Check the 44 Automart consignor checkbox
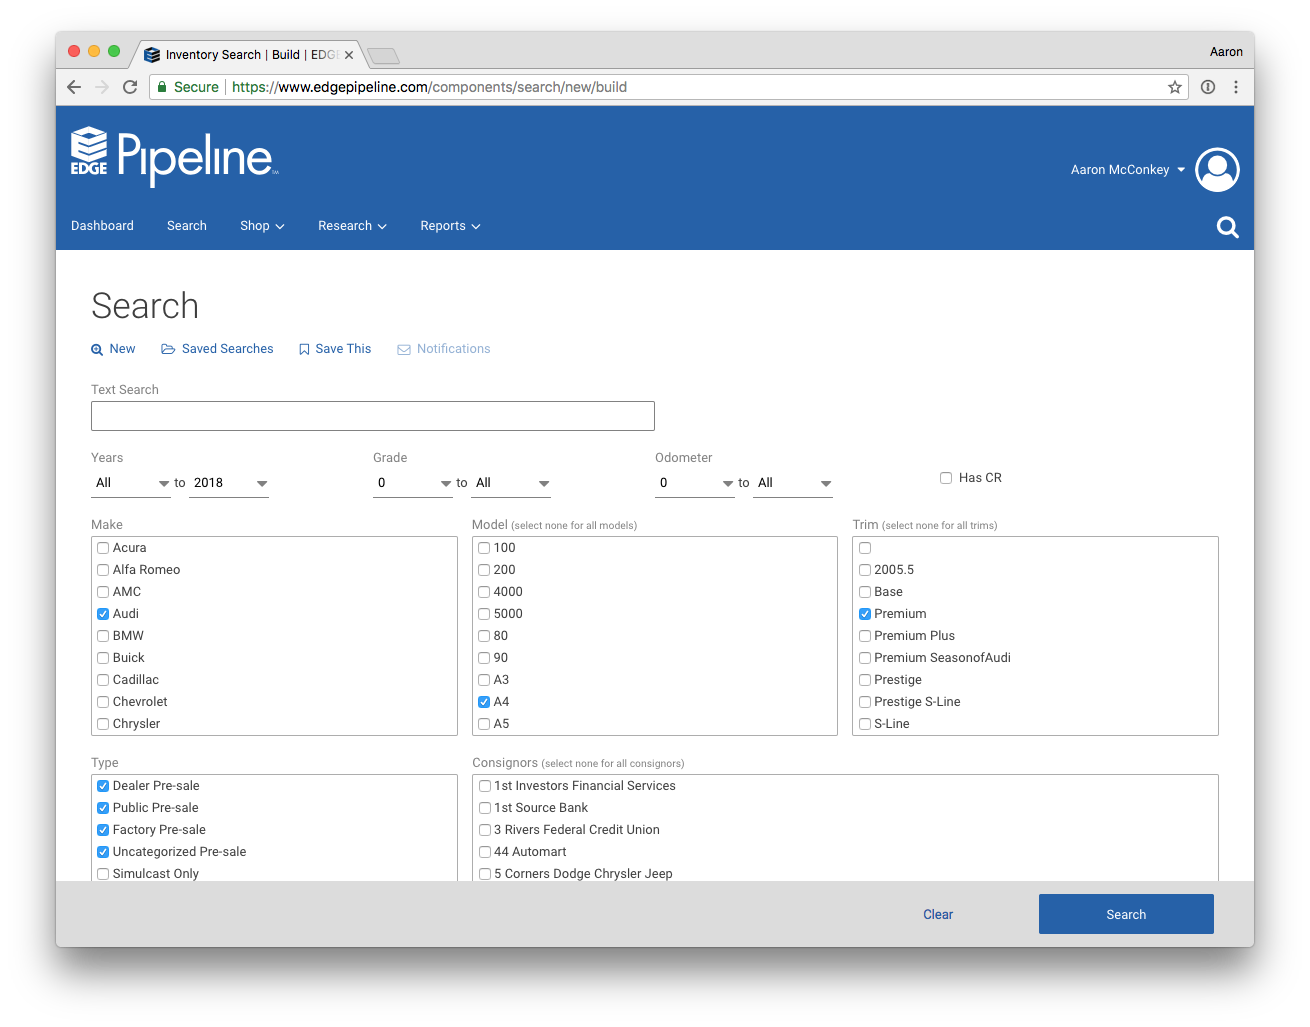 click(485, 852)
